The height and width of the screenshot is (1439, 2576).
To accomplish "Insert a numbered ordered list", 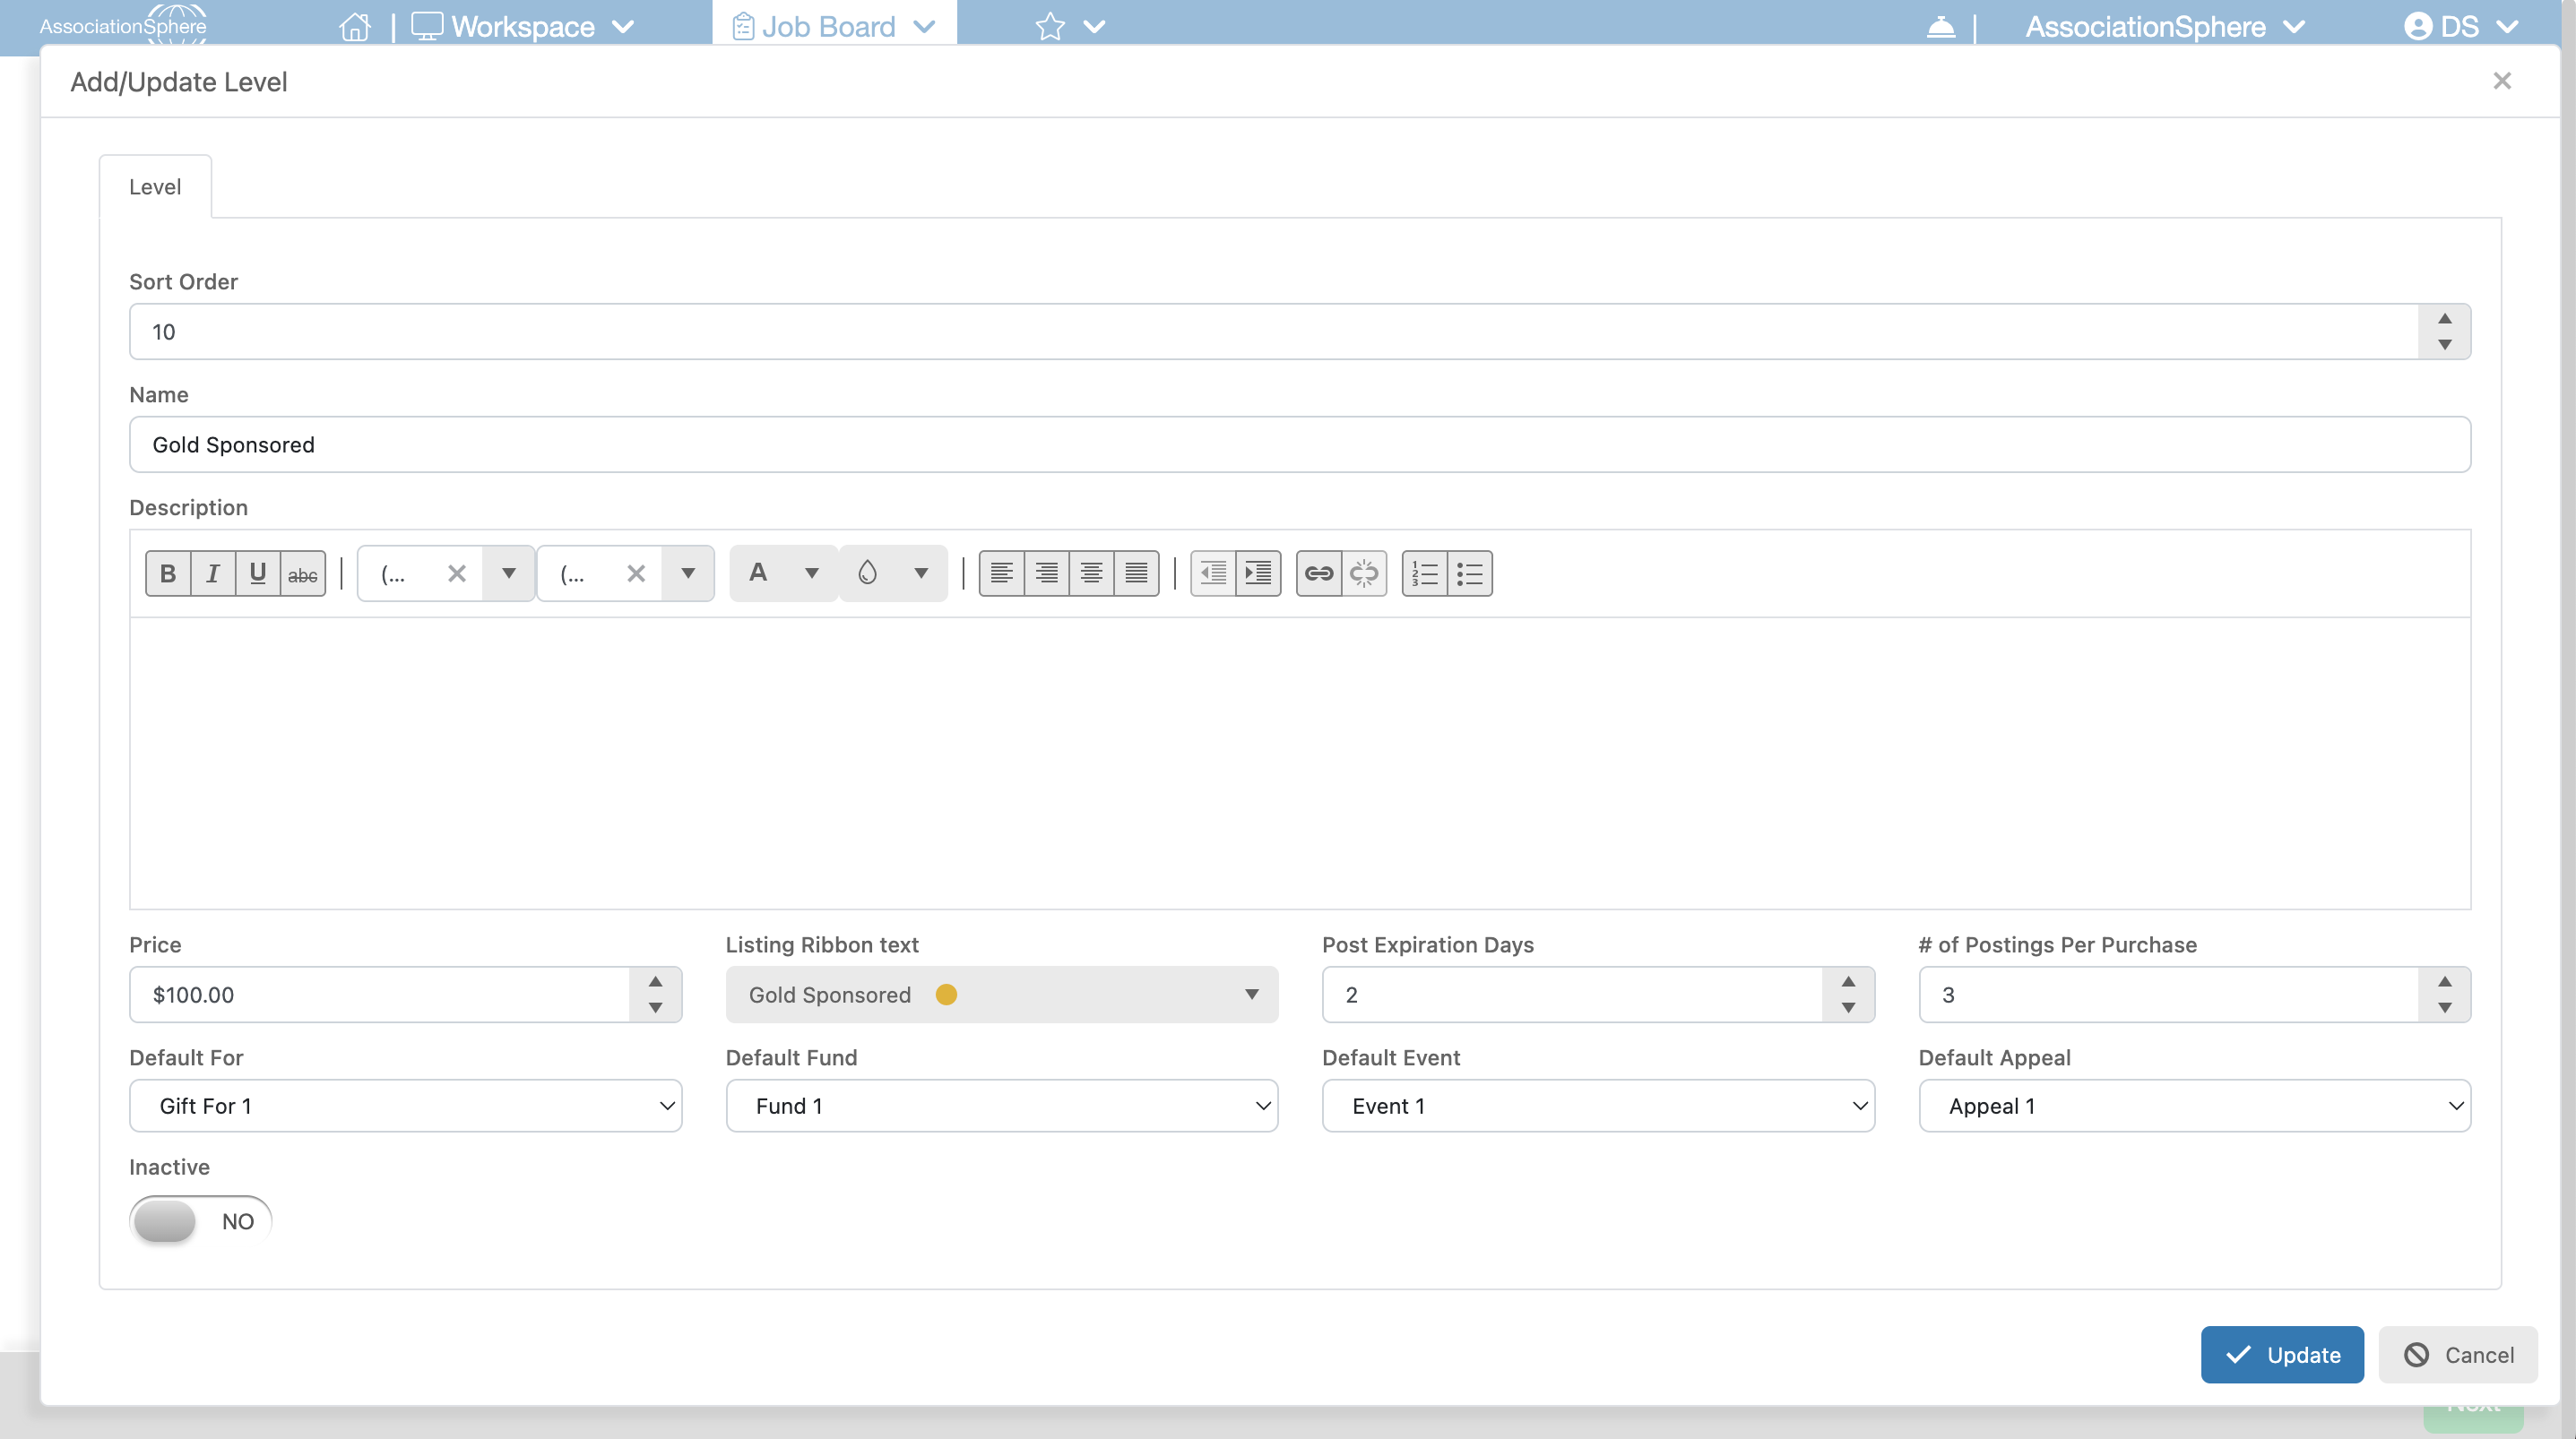I will pos(1425,573).
